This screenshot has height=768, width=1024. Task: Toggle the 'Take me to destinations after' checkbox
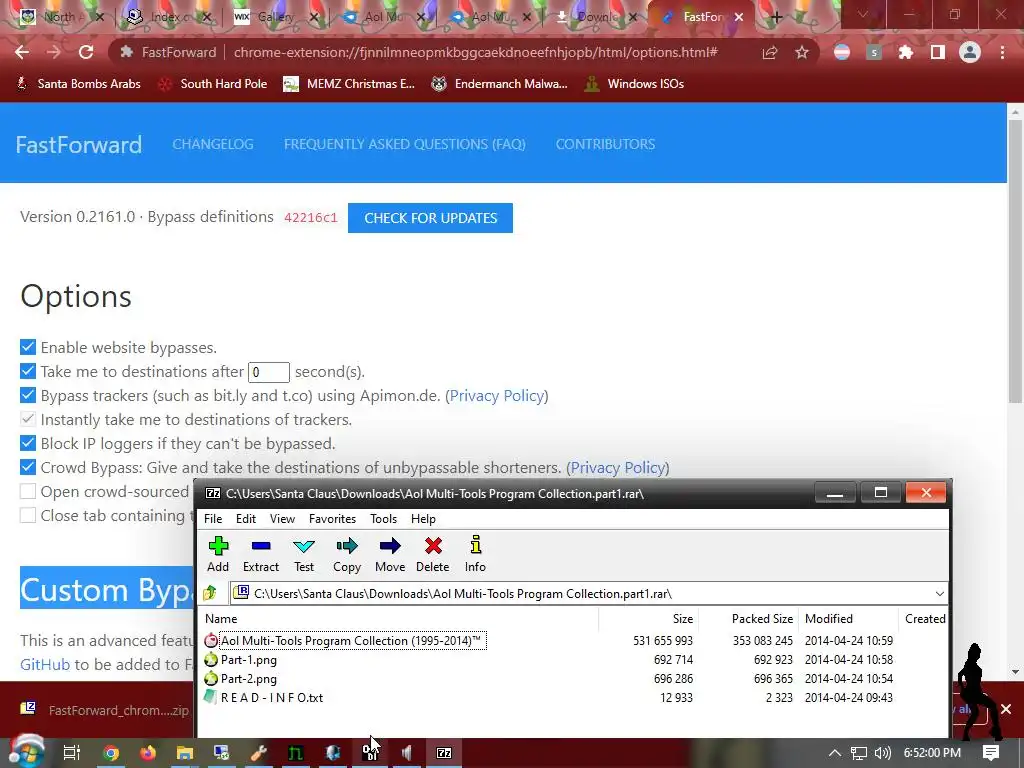point(27,371)
